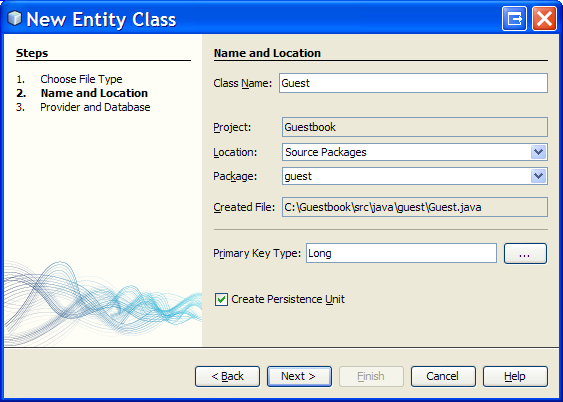Viewport: 563px width, 402px height.
Task: Select the guest package text field
Action: pos(406,176)
